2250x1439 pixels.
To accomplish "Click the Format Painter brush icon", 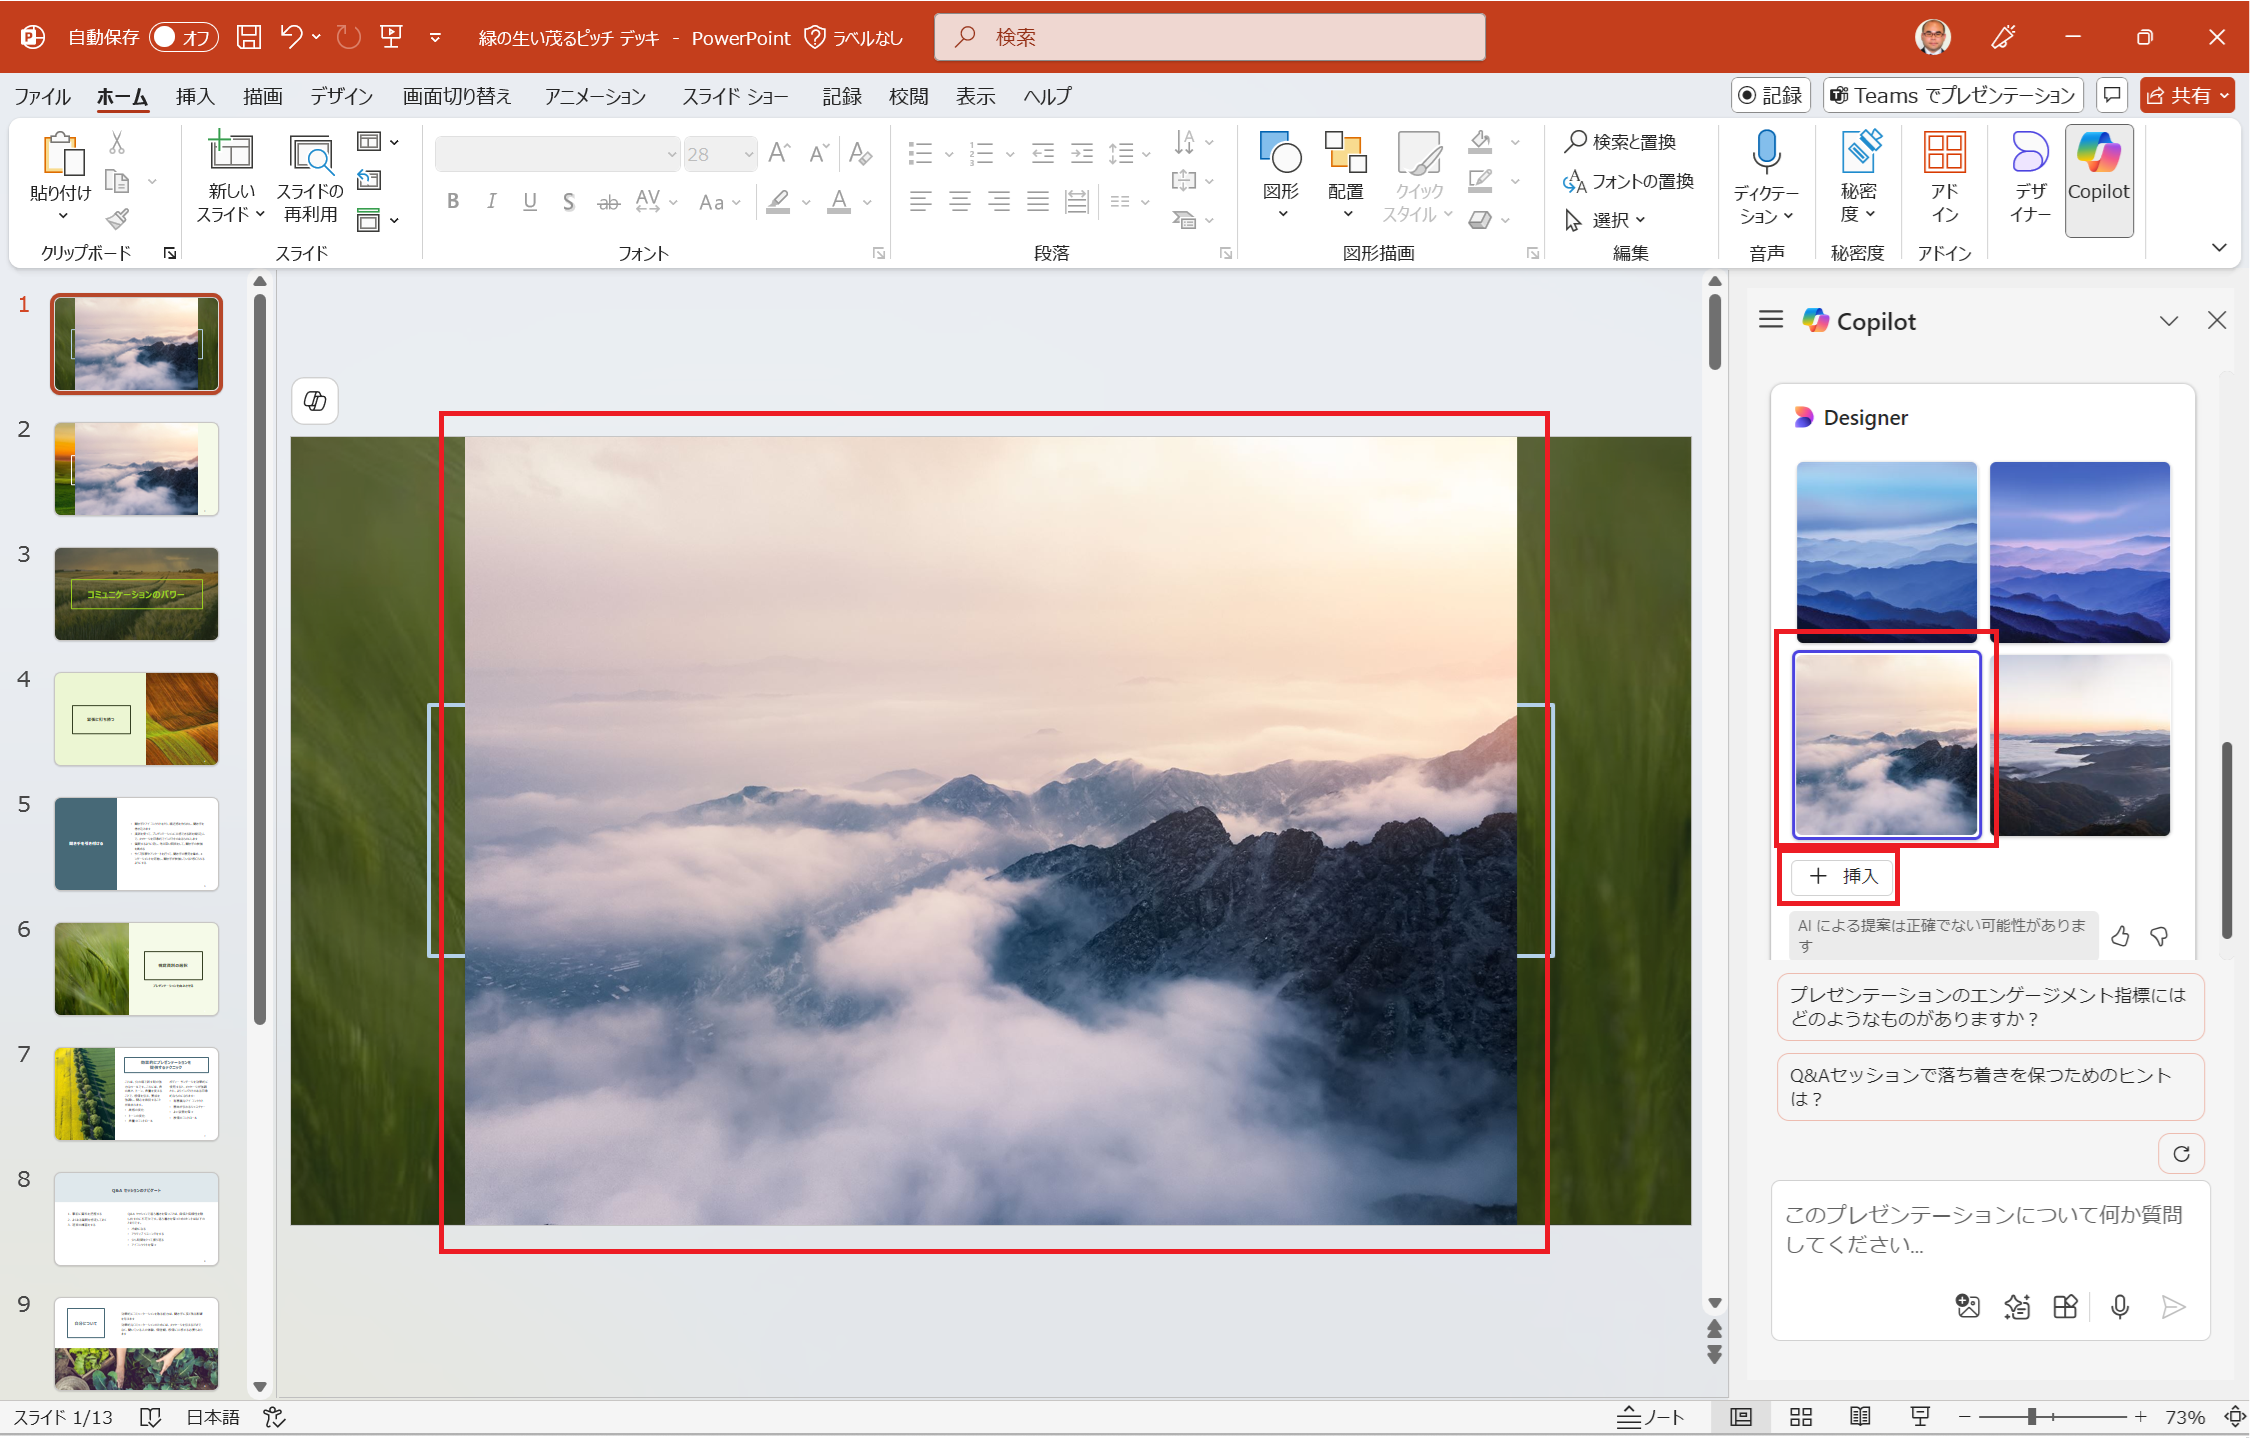I will click(x=117, y=218).
